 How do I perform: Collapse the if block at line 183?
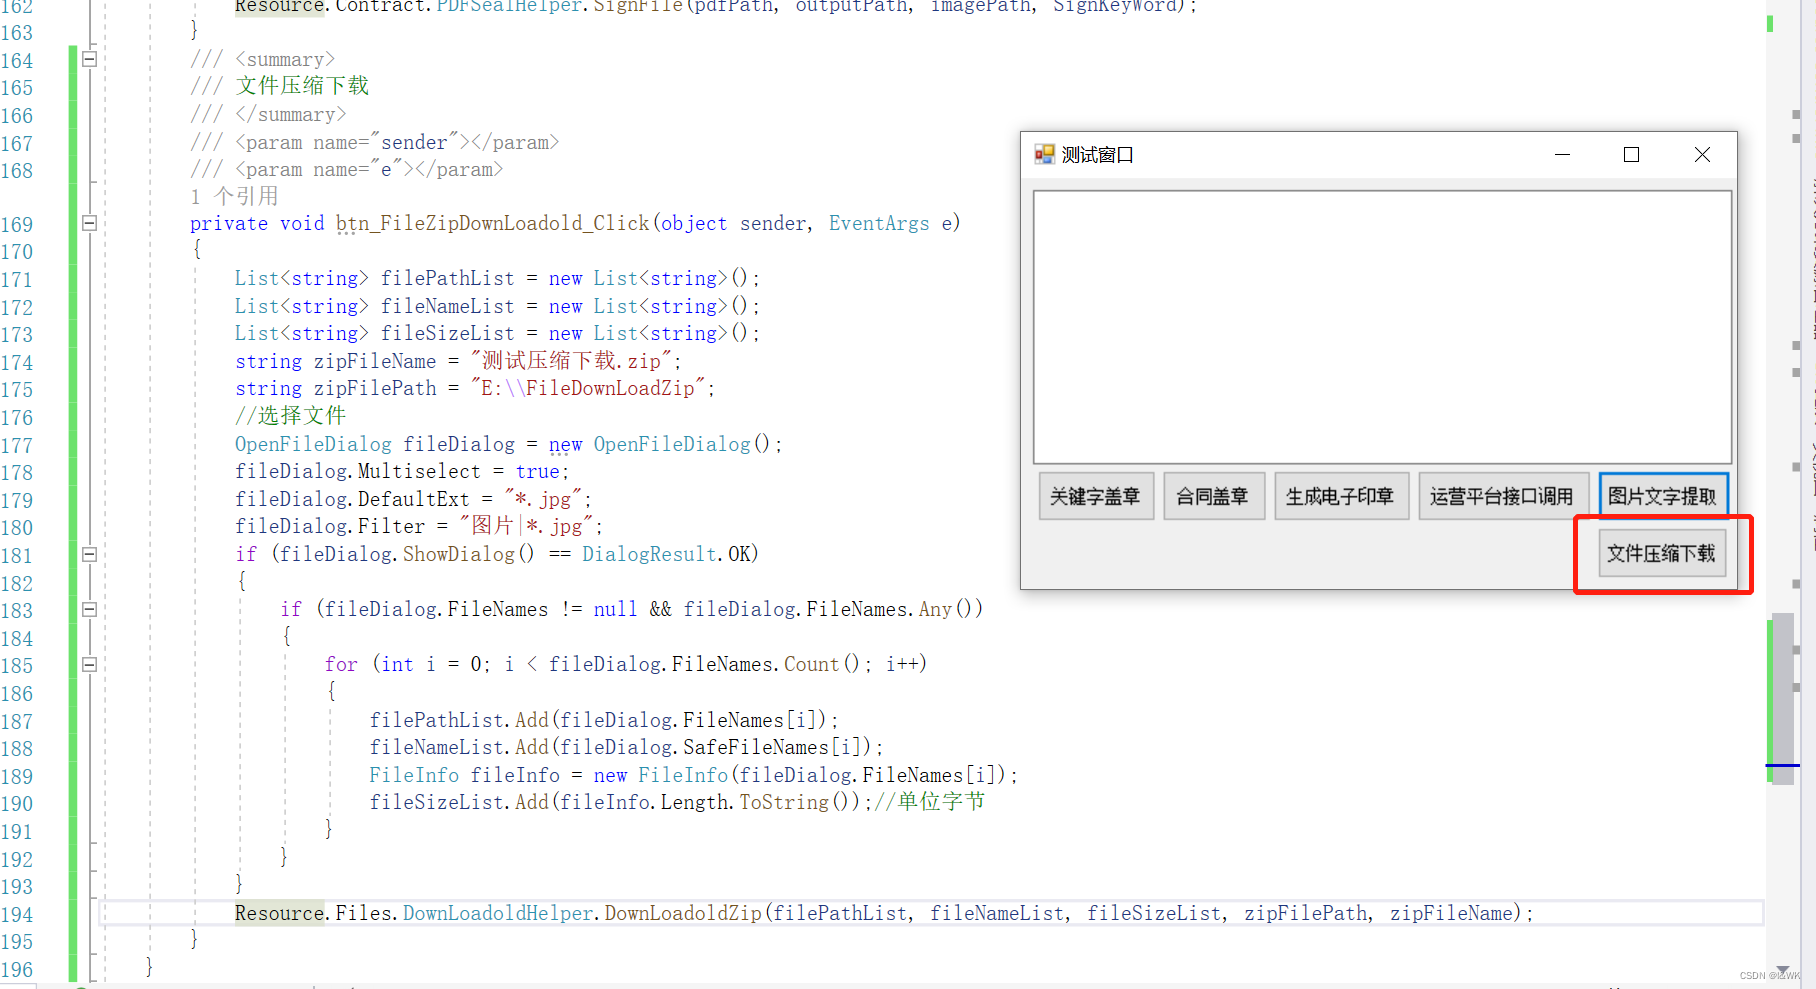tap(88, 609)
